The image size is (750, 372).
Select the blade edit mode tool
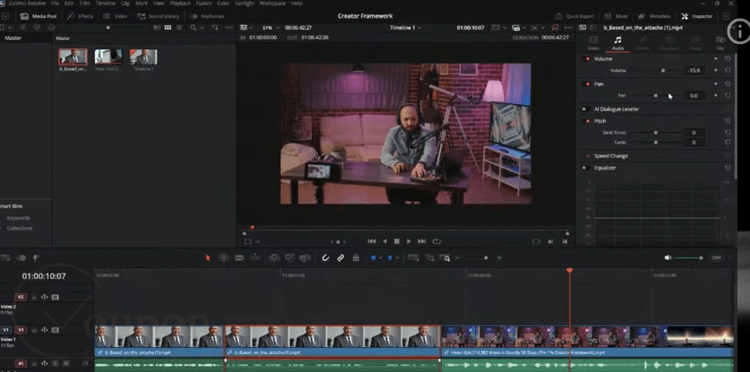[x=239, y=258]
